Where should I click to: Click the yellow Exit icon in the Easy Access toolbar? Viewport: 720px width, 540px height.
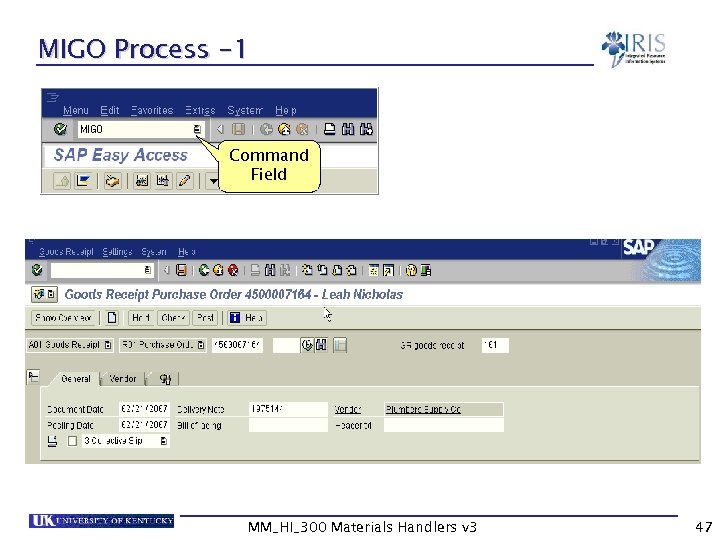(284, 129)
